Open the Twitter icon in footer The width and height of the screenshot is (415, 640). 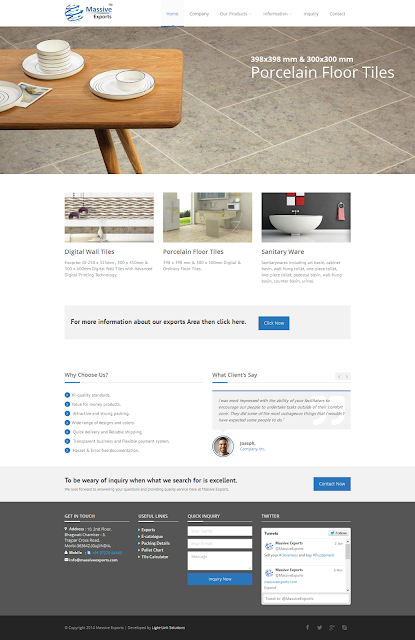320,627
